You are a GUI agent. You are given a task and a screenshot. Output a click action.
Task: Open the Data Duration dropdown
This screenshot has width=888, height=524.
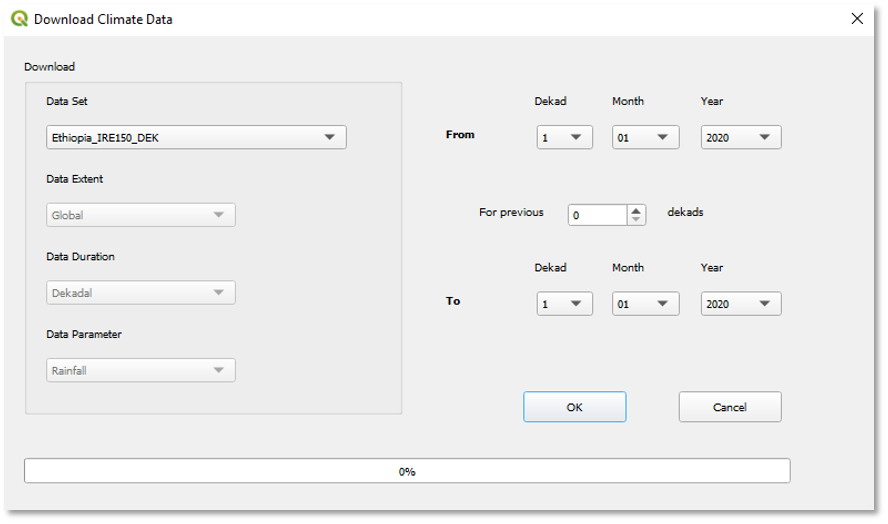[x=140, y=293]
